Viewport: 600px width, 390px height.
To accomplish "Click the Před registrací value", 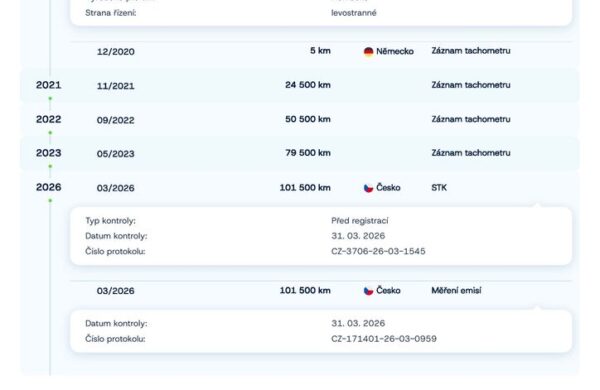I will [360, 221].
